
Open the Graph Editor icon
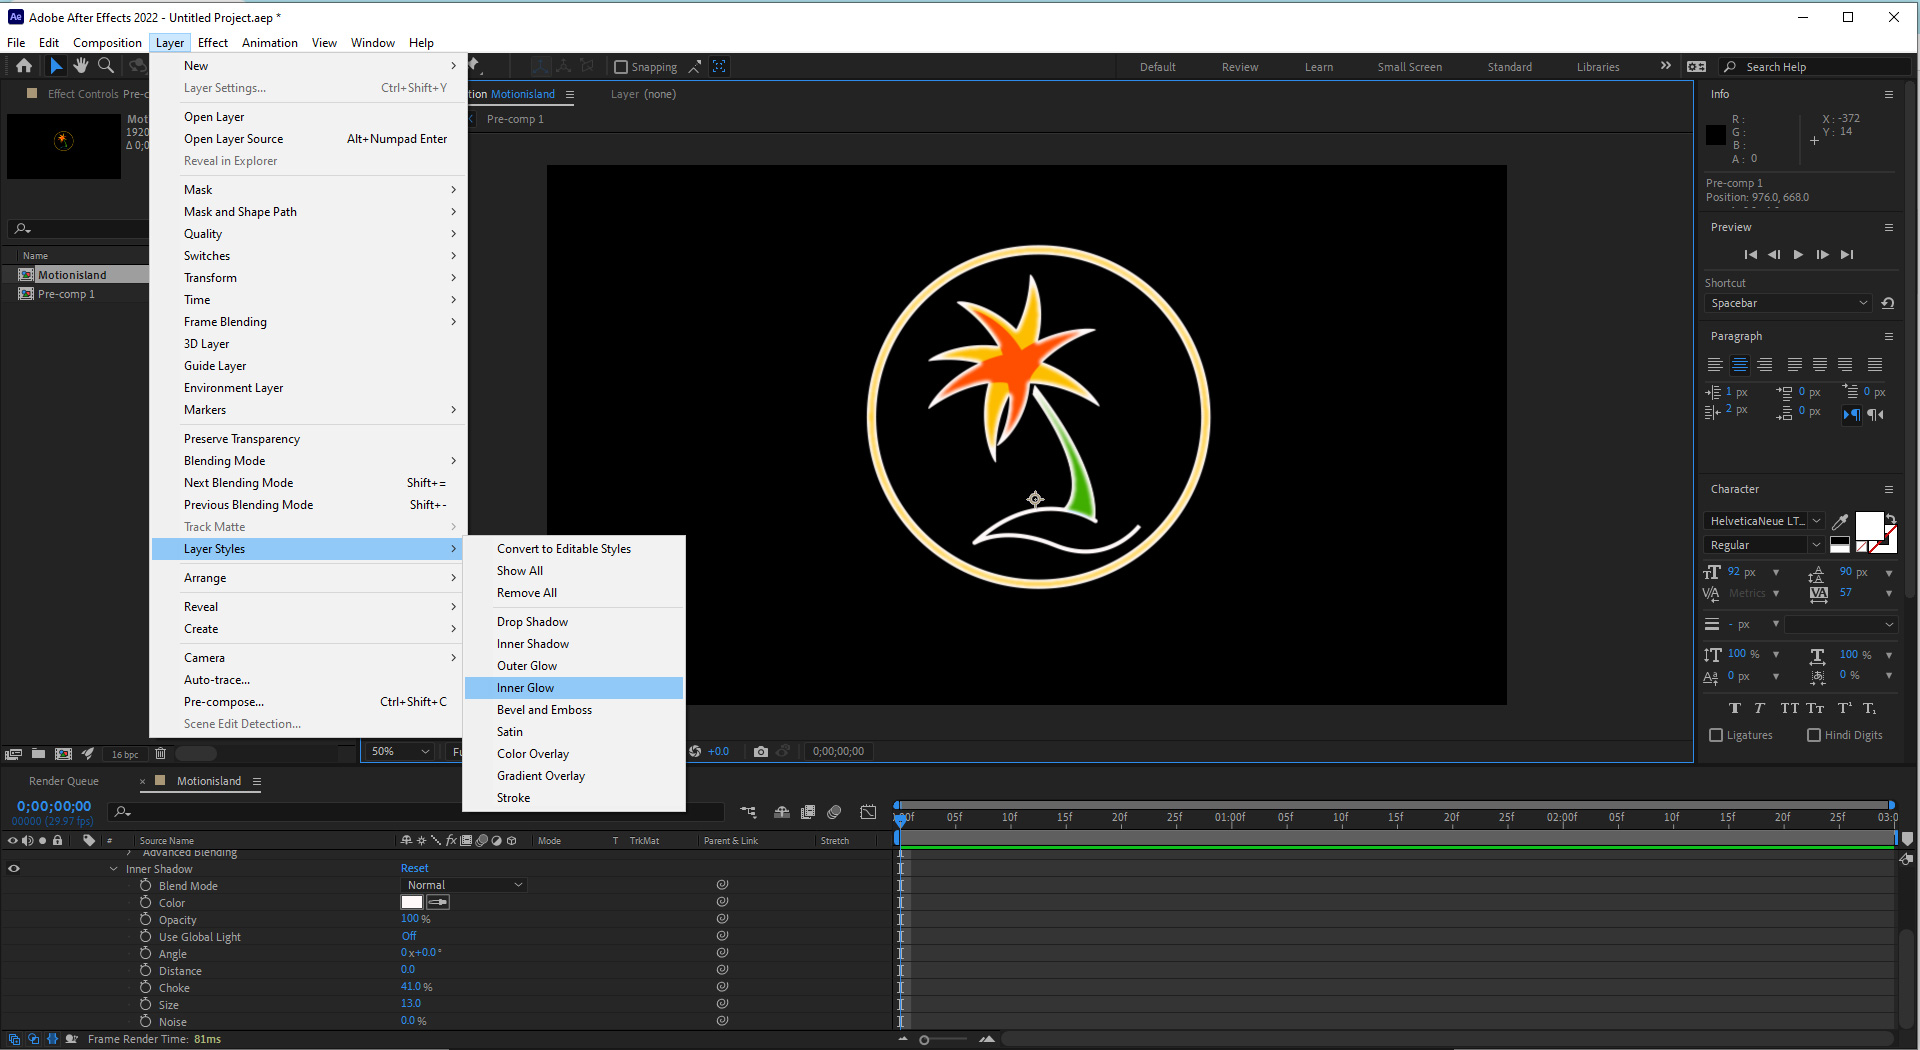[868, 812]
